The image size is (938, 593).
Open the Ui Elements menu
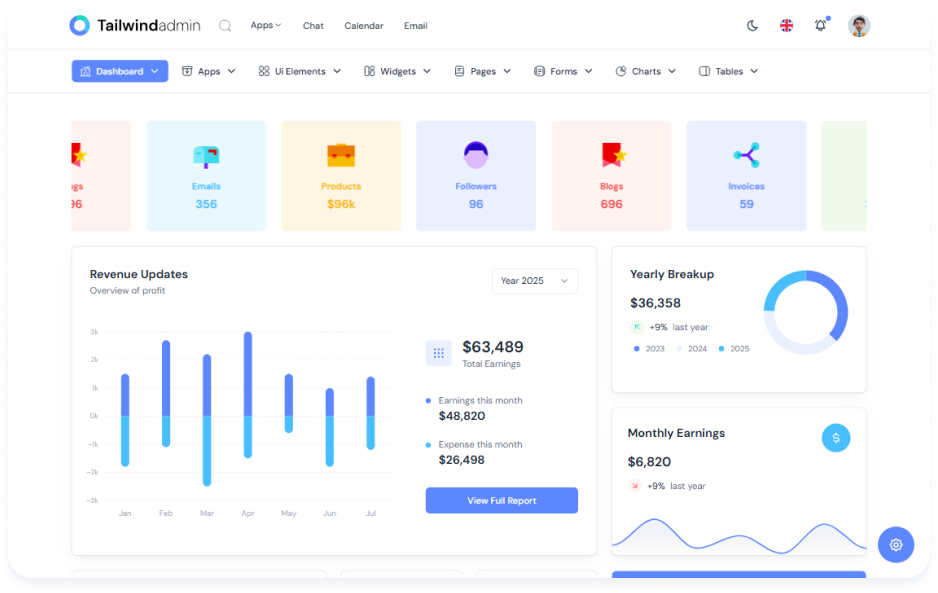pyautogui.click(x=300, y=71)
